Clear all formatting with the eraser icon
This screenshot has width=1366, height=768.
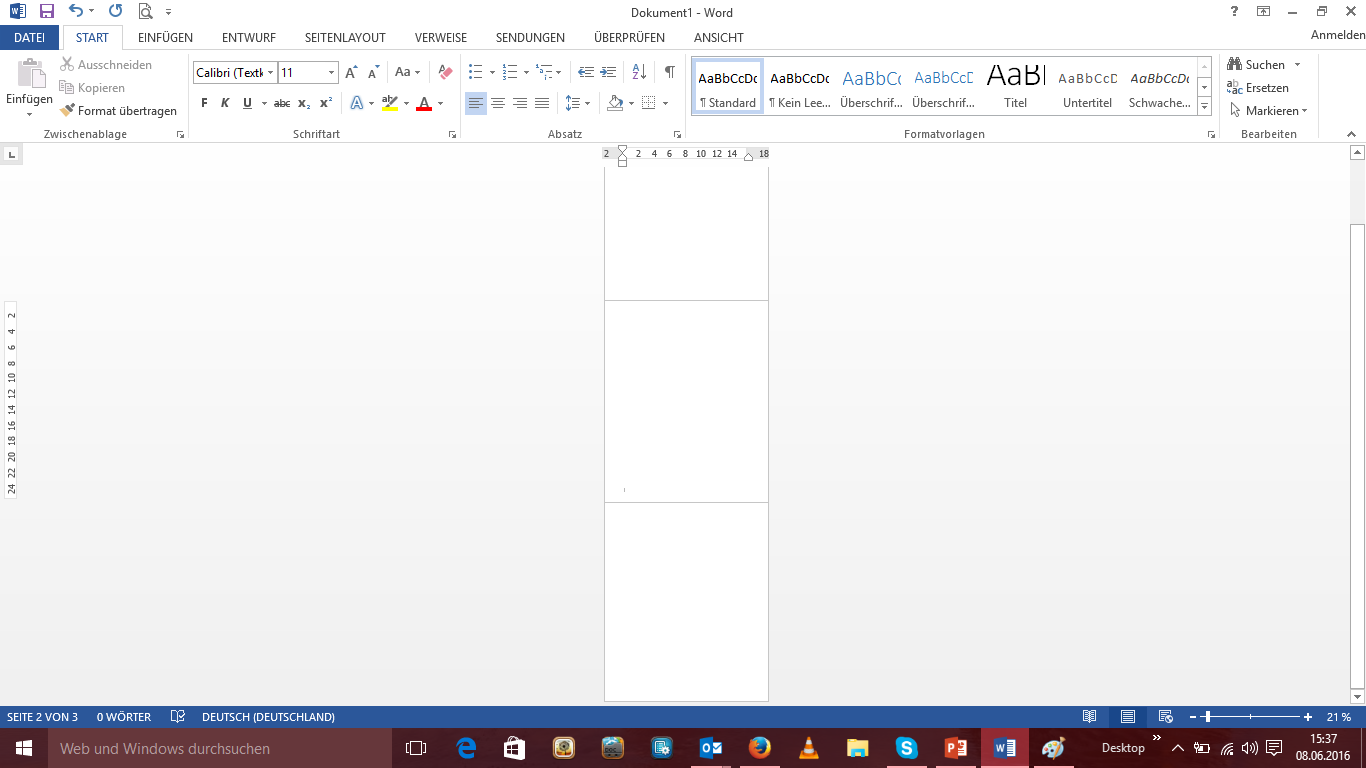[x=446, y=73]
